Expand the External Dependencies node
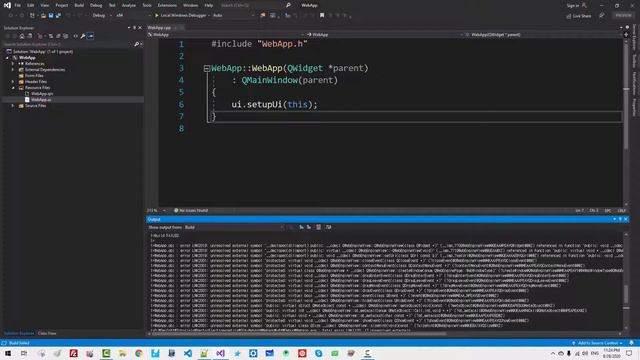Image resolution: width=640 pixels, height=360 pixels. pos(13,70)
